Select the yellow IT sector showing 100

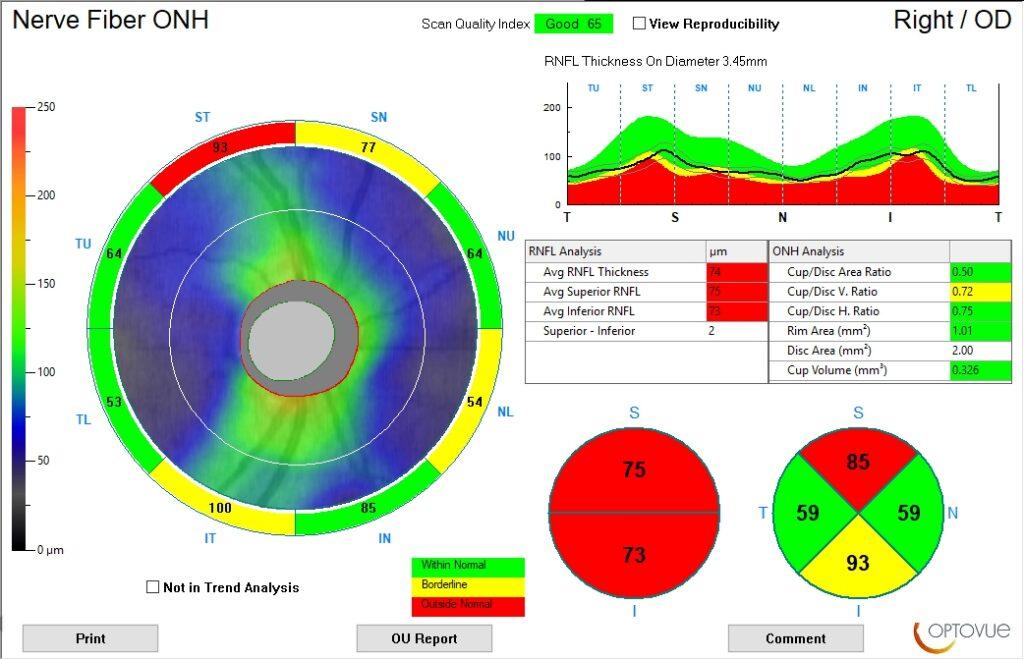[x=222, y=509]
